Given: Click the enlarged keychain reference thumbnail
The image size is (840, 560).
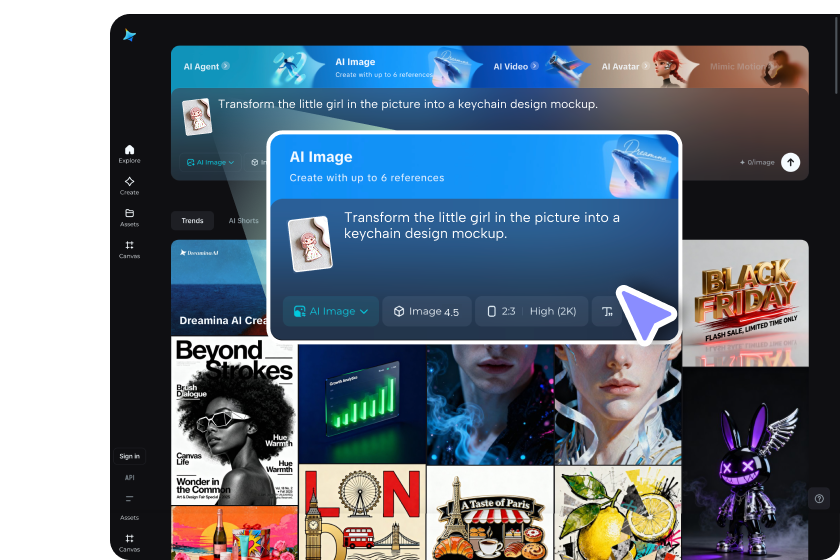Looking at the screenshot, I should pos(310,244).
